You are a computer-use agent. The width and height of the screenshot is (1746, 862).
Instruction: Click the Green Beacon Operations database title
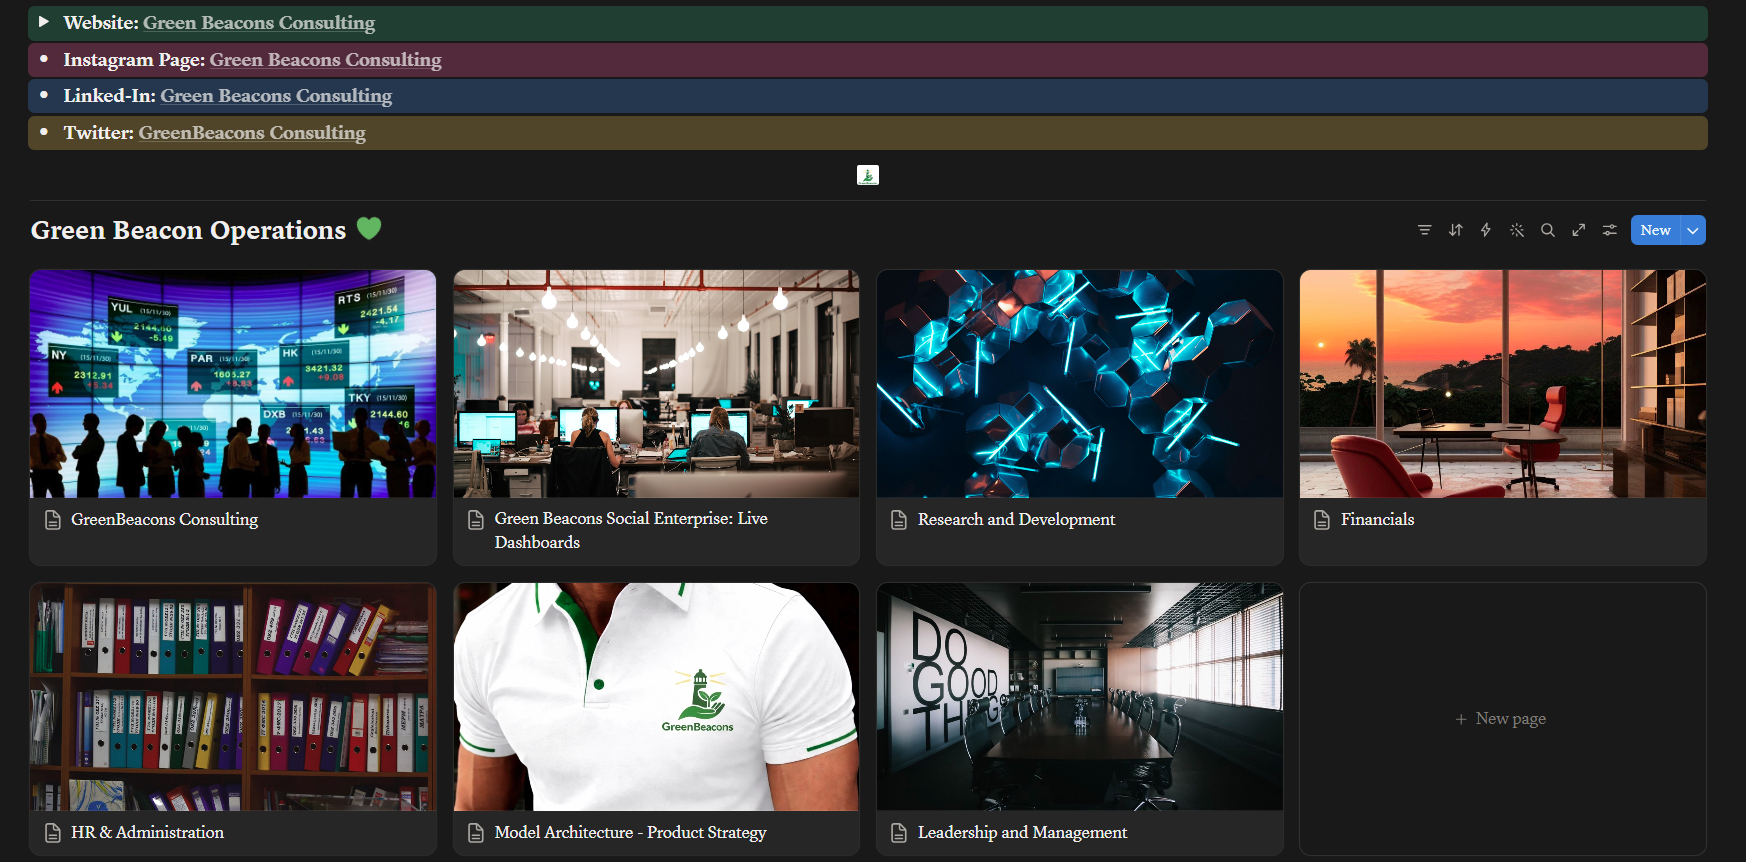pyautogui.click(x=188, y=230)
